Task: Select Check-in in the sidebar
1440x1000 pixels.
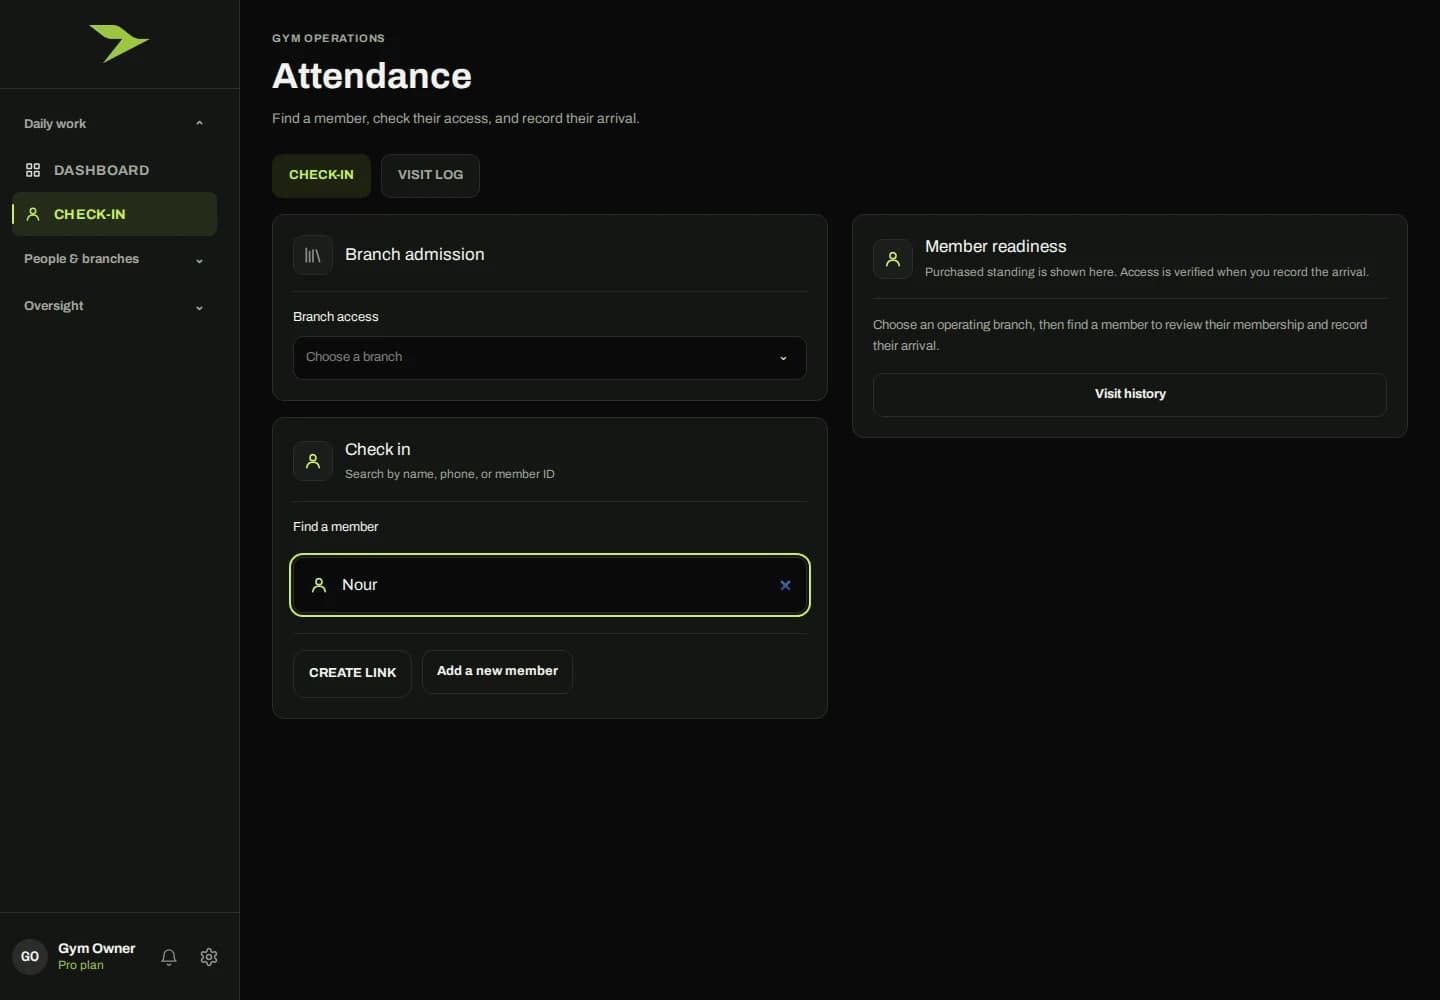Action: [114, 214]
